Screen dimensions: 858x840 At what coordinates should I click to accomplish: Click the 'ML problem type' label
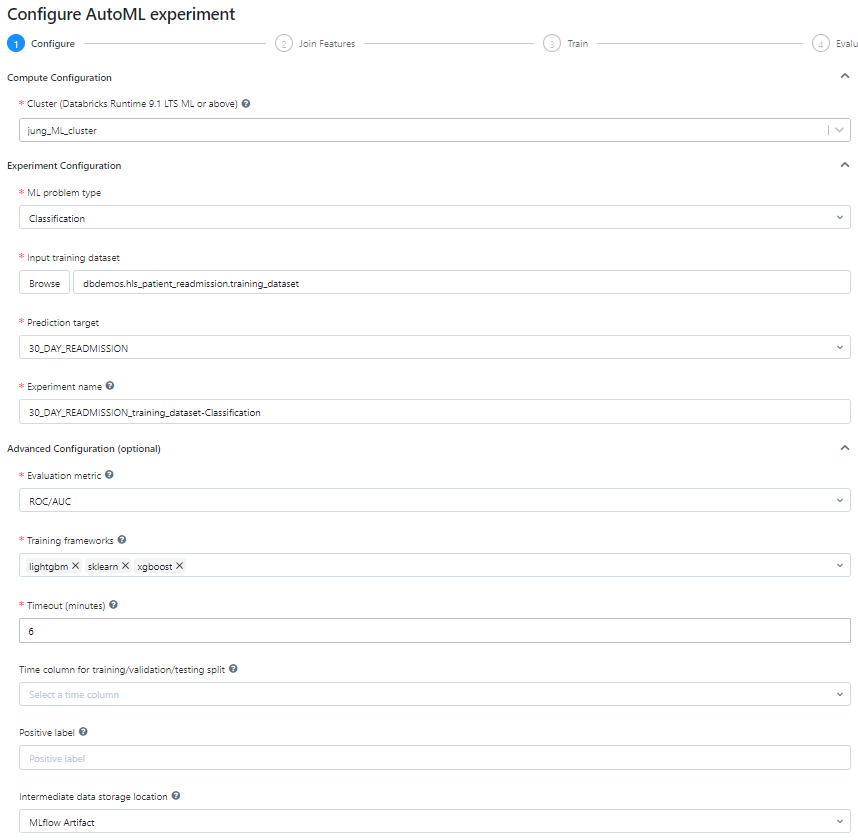click(x=64, y=193)
